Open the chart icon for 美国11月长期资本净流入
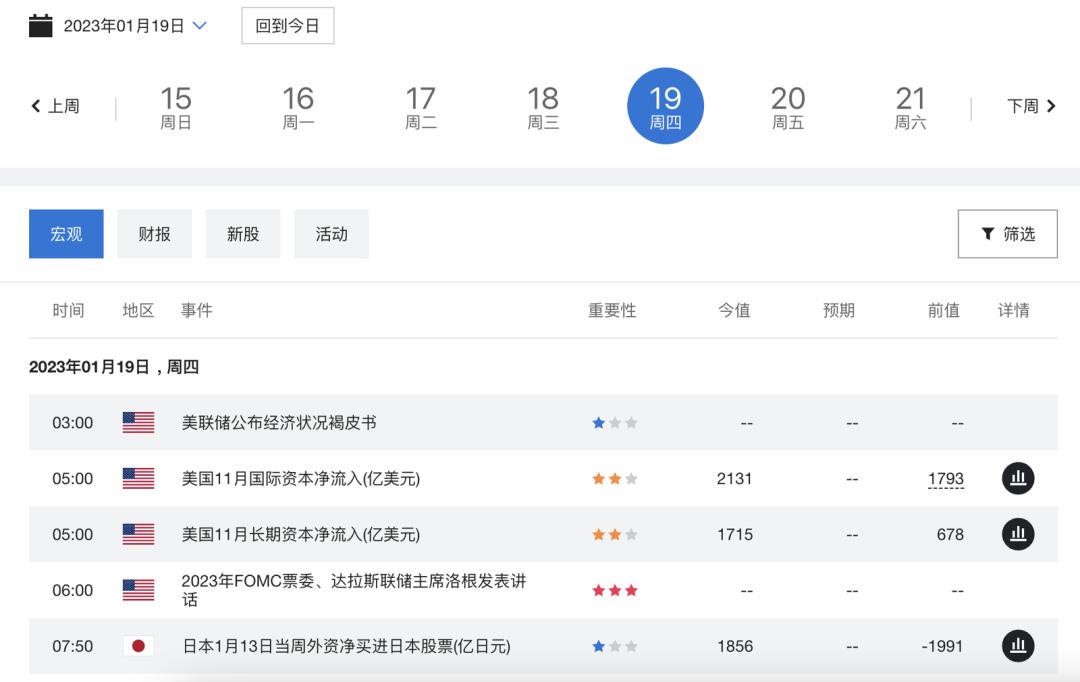The width and height of the screenshot is (1080, 682). [1018, 534]
